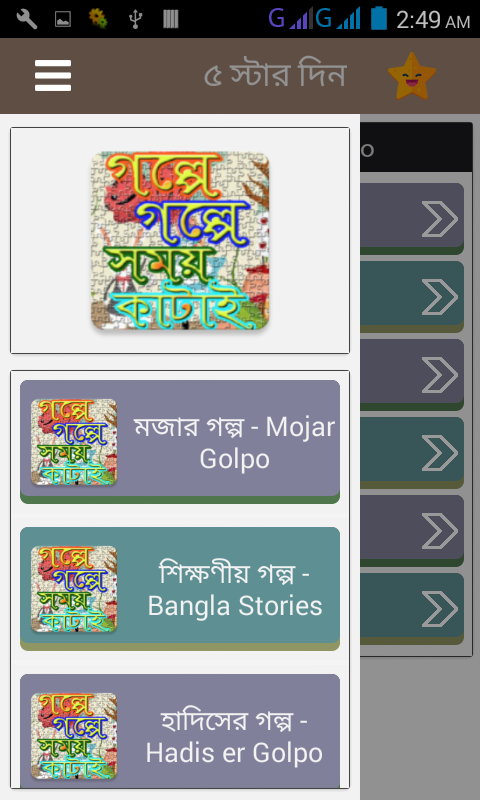
Task: Tap the large app logo in drawer header
Action: point(180,240)
